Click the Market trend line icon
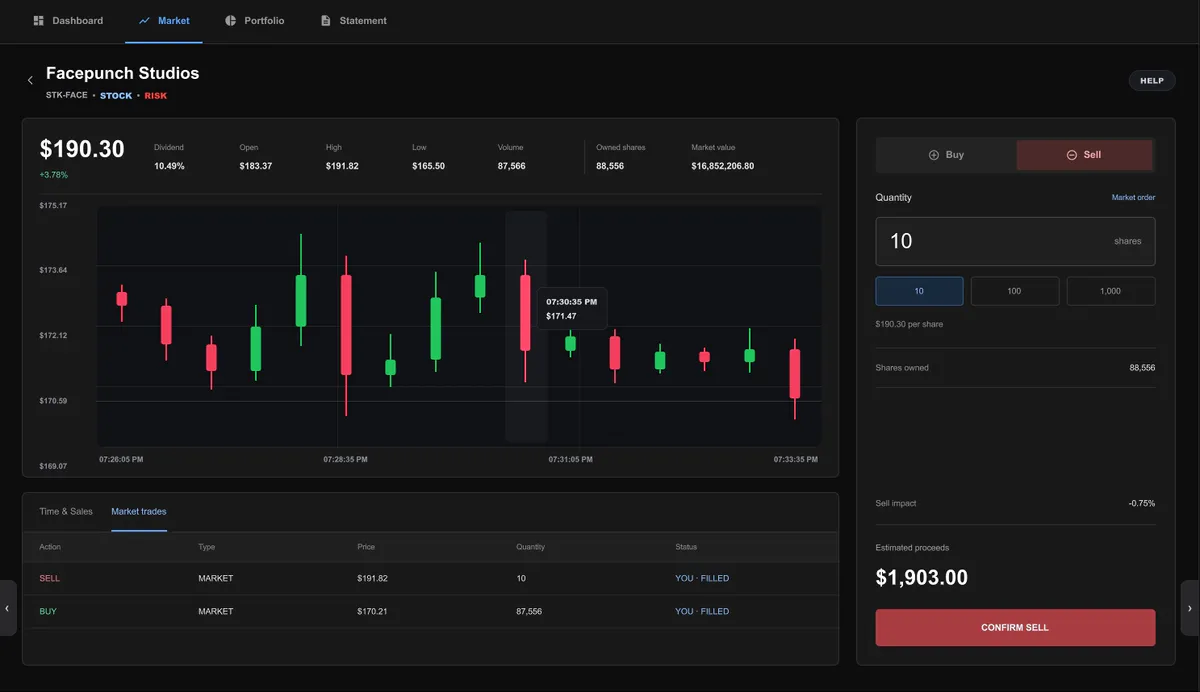The height and width of the screenshot is (692, 1200). (144, 20)
